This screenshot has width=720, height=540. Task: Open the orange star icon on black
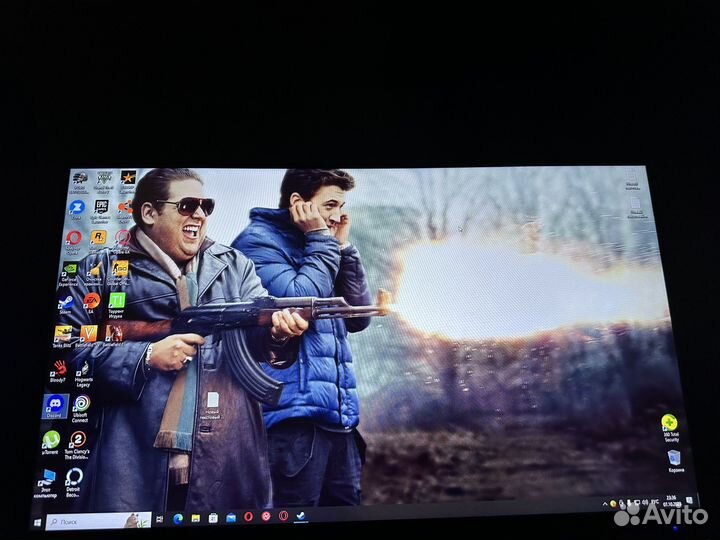[x=128, y=181]
